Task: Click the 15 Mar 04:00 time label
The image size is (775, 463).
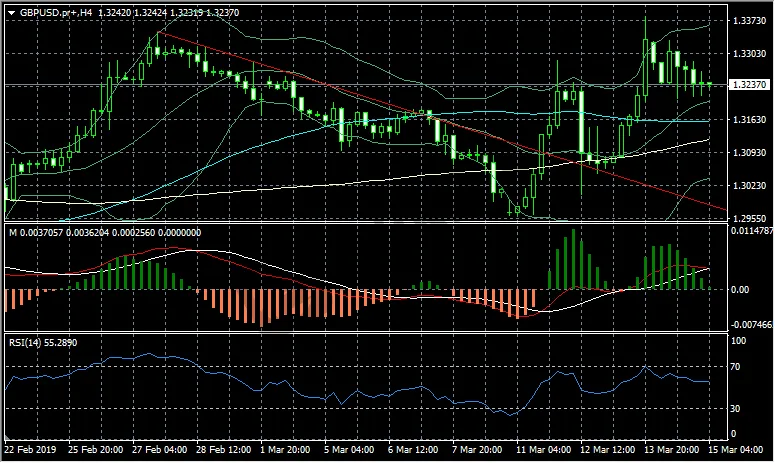Action: [x=735, y=450]
